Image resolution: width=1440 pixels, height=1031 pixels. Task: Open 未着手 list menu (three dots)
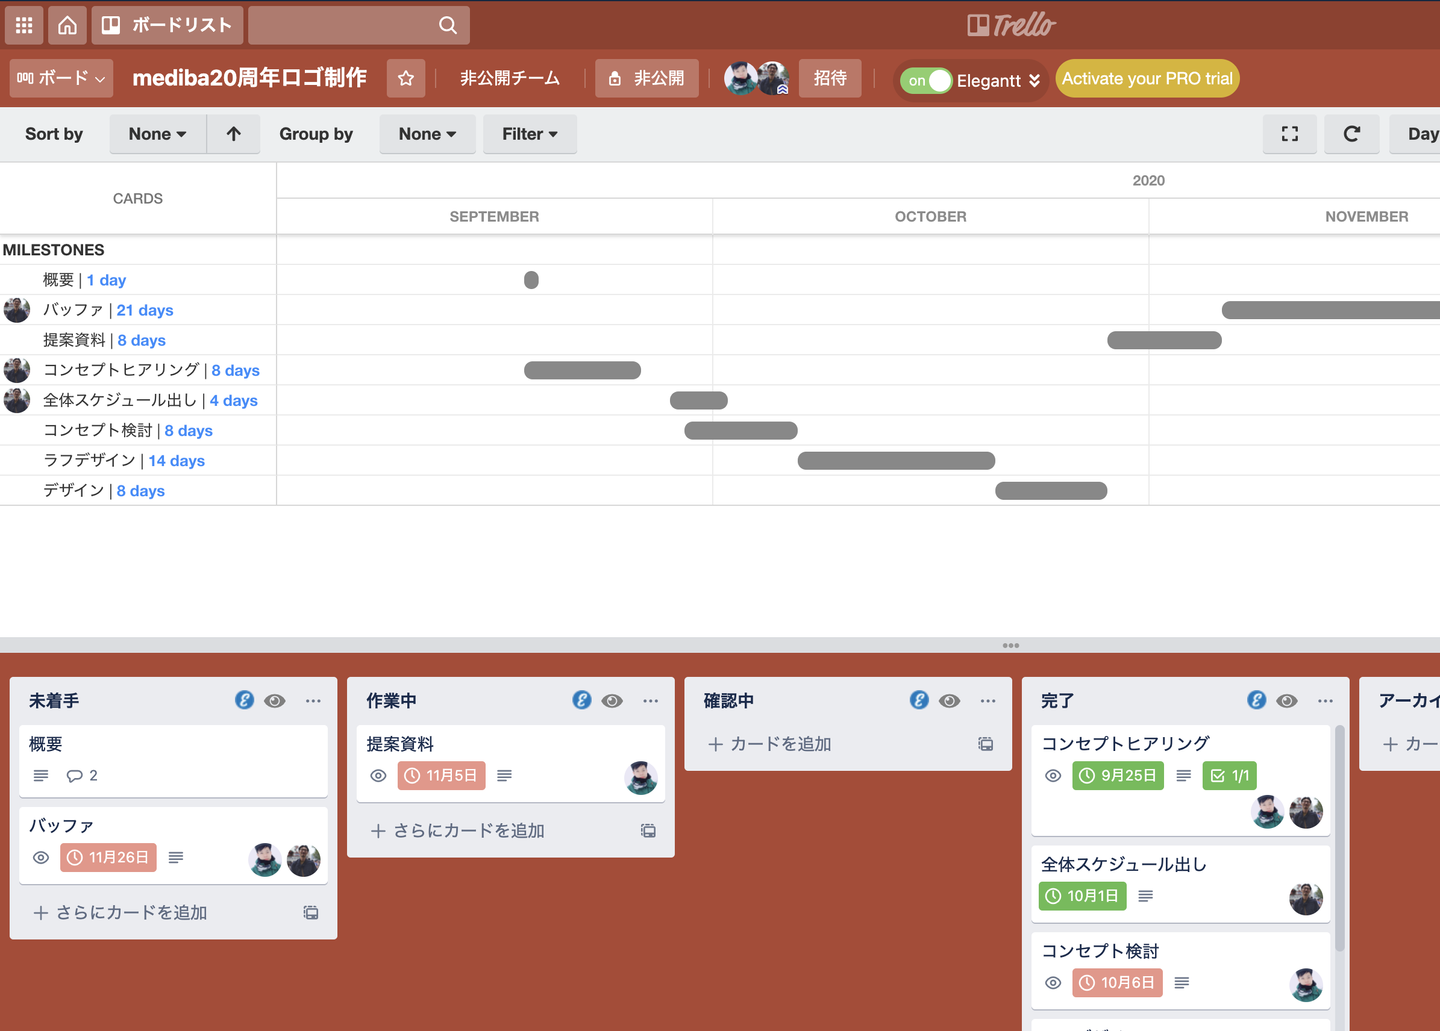coord(313,701)
